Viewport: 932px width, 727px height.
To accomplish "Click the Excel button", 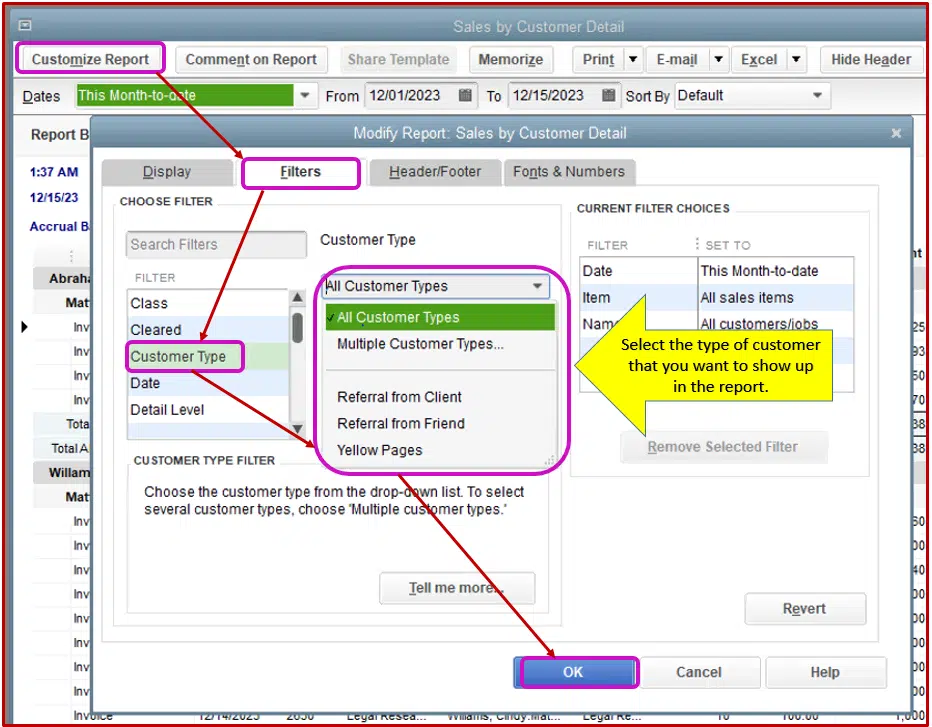I will [759, 59].
